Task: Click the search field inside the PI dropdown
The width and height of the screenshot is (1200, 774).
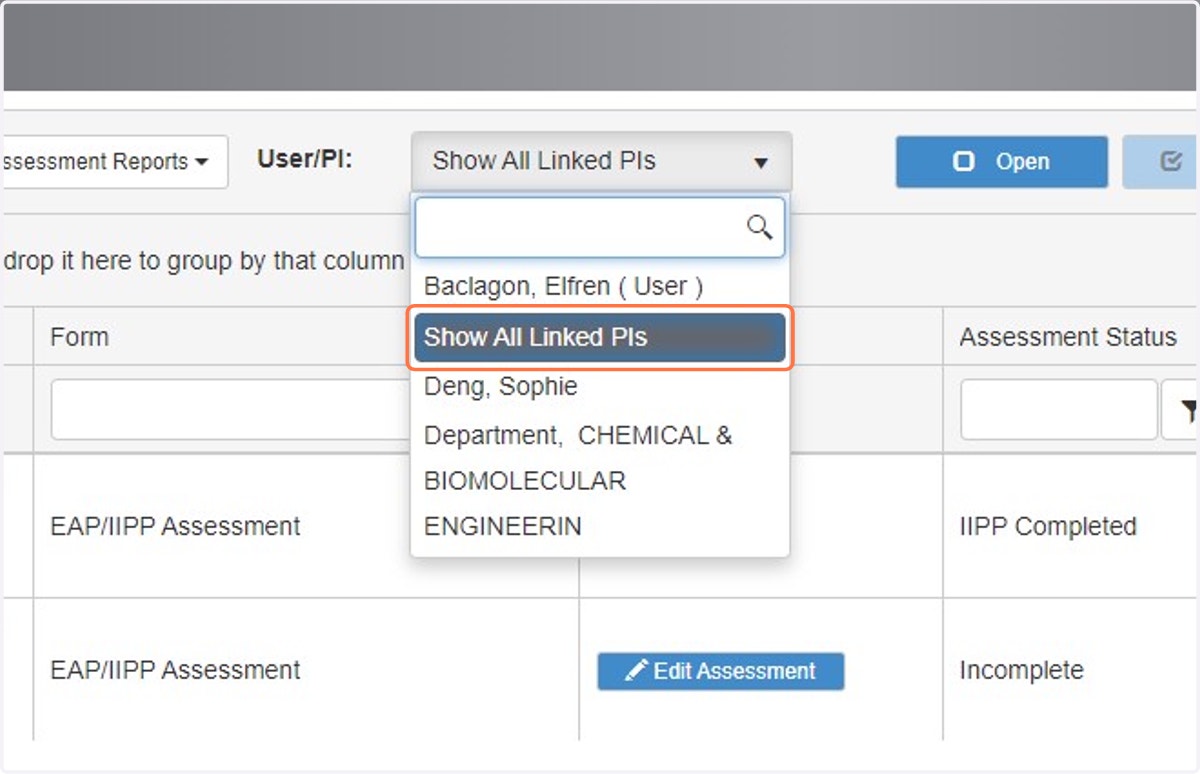Action: (600, 228)
